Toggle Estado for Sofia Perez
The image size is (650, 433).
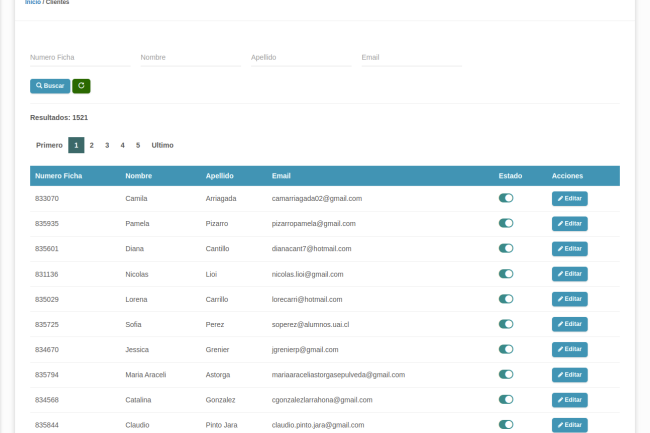pos(506,324)
